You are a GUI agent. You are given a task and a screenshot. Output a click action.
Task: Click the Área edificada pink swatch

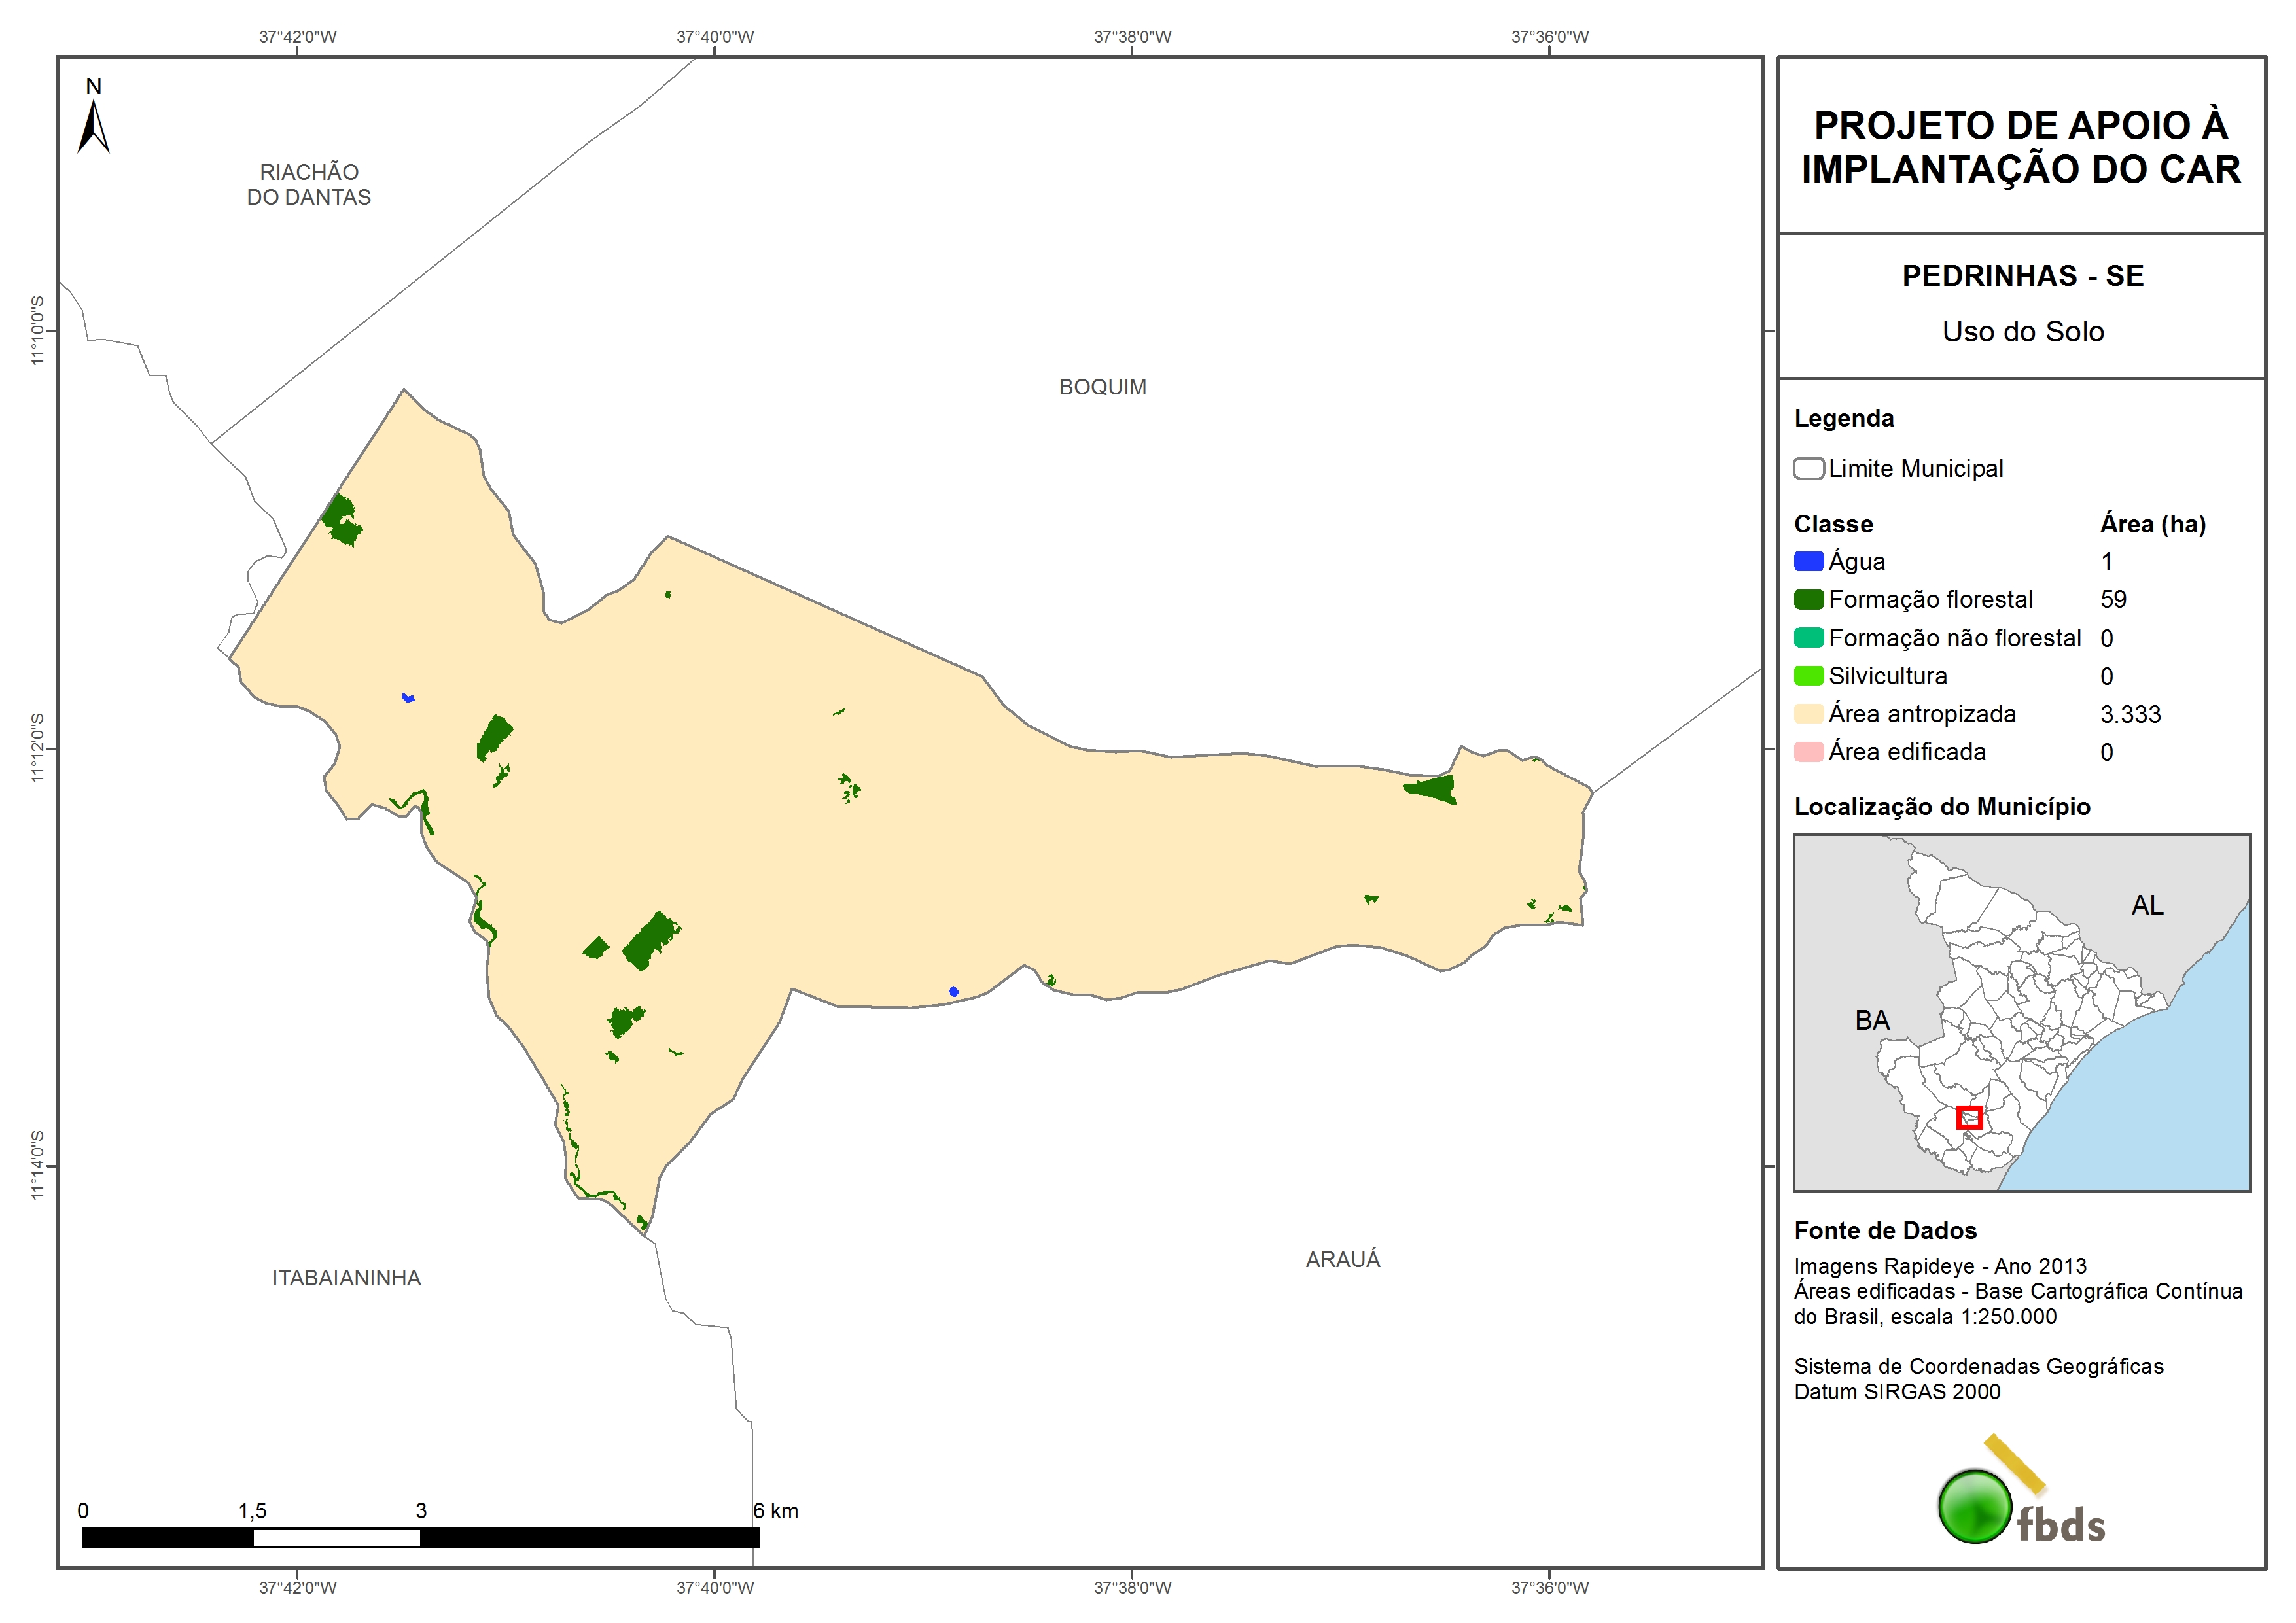coord(1808,752)
